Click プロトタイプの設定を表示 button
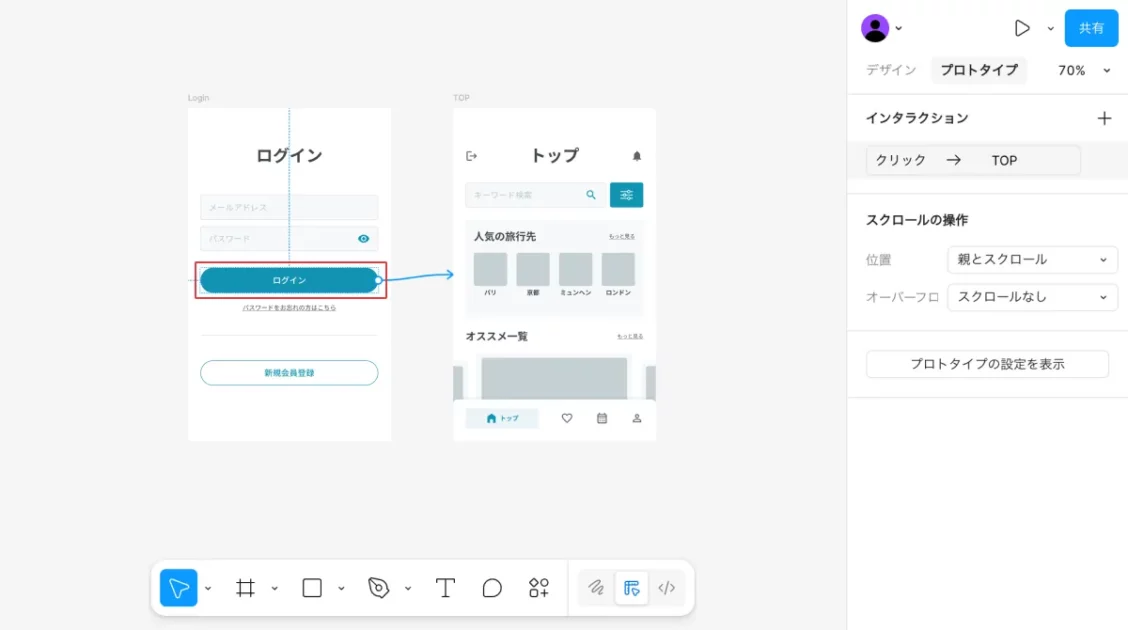The height and width of the screenshot is (630, 1128). pos(987,364)
